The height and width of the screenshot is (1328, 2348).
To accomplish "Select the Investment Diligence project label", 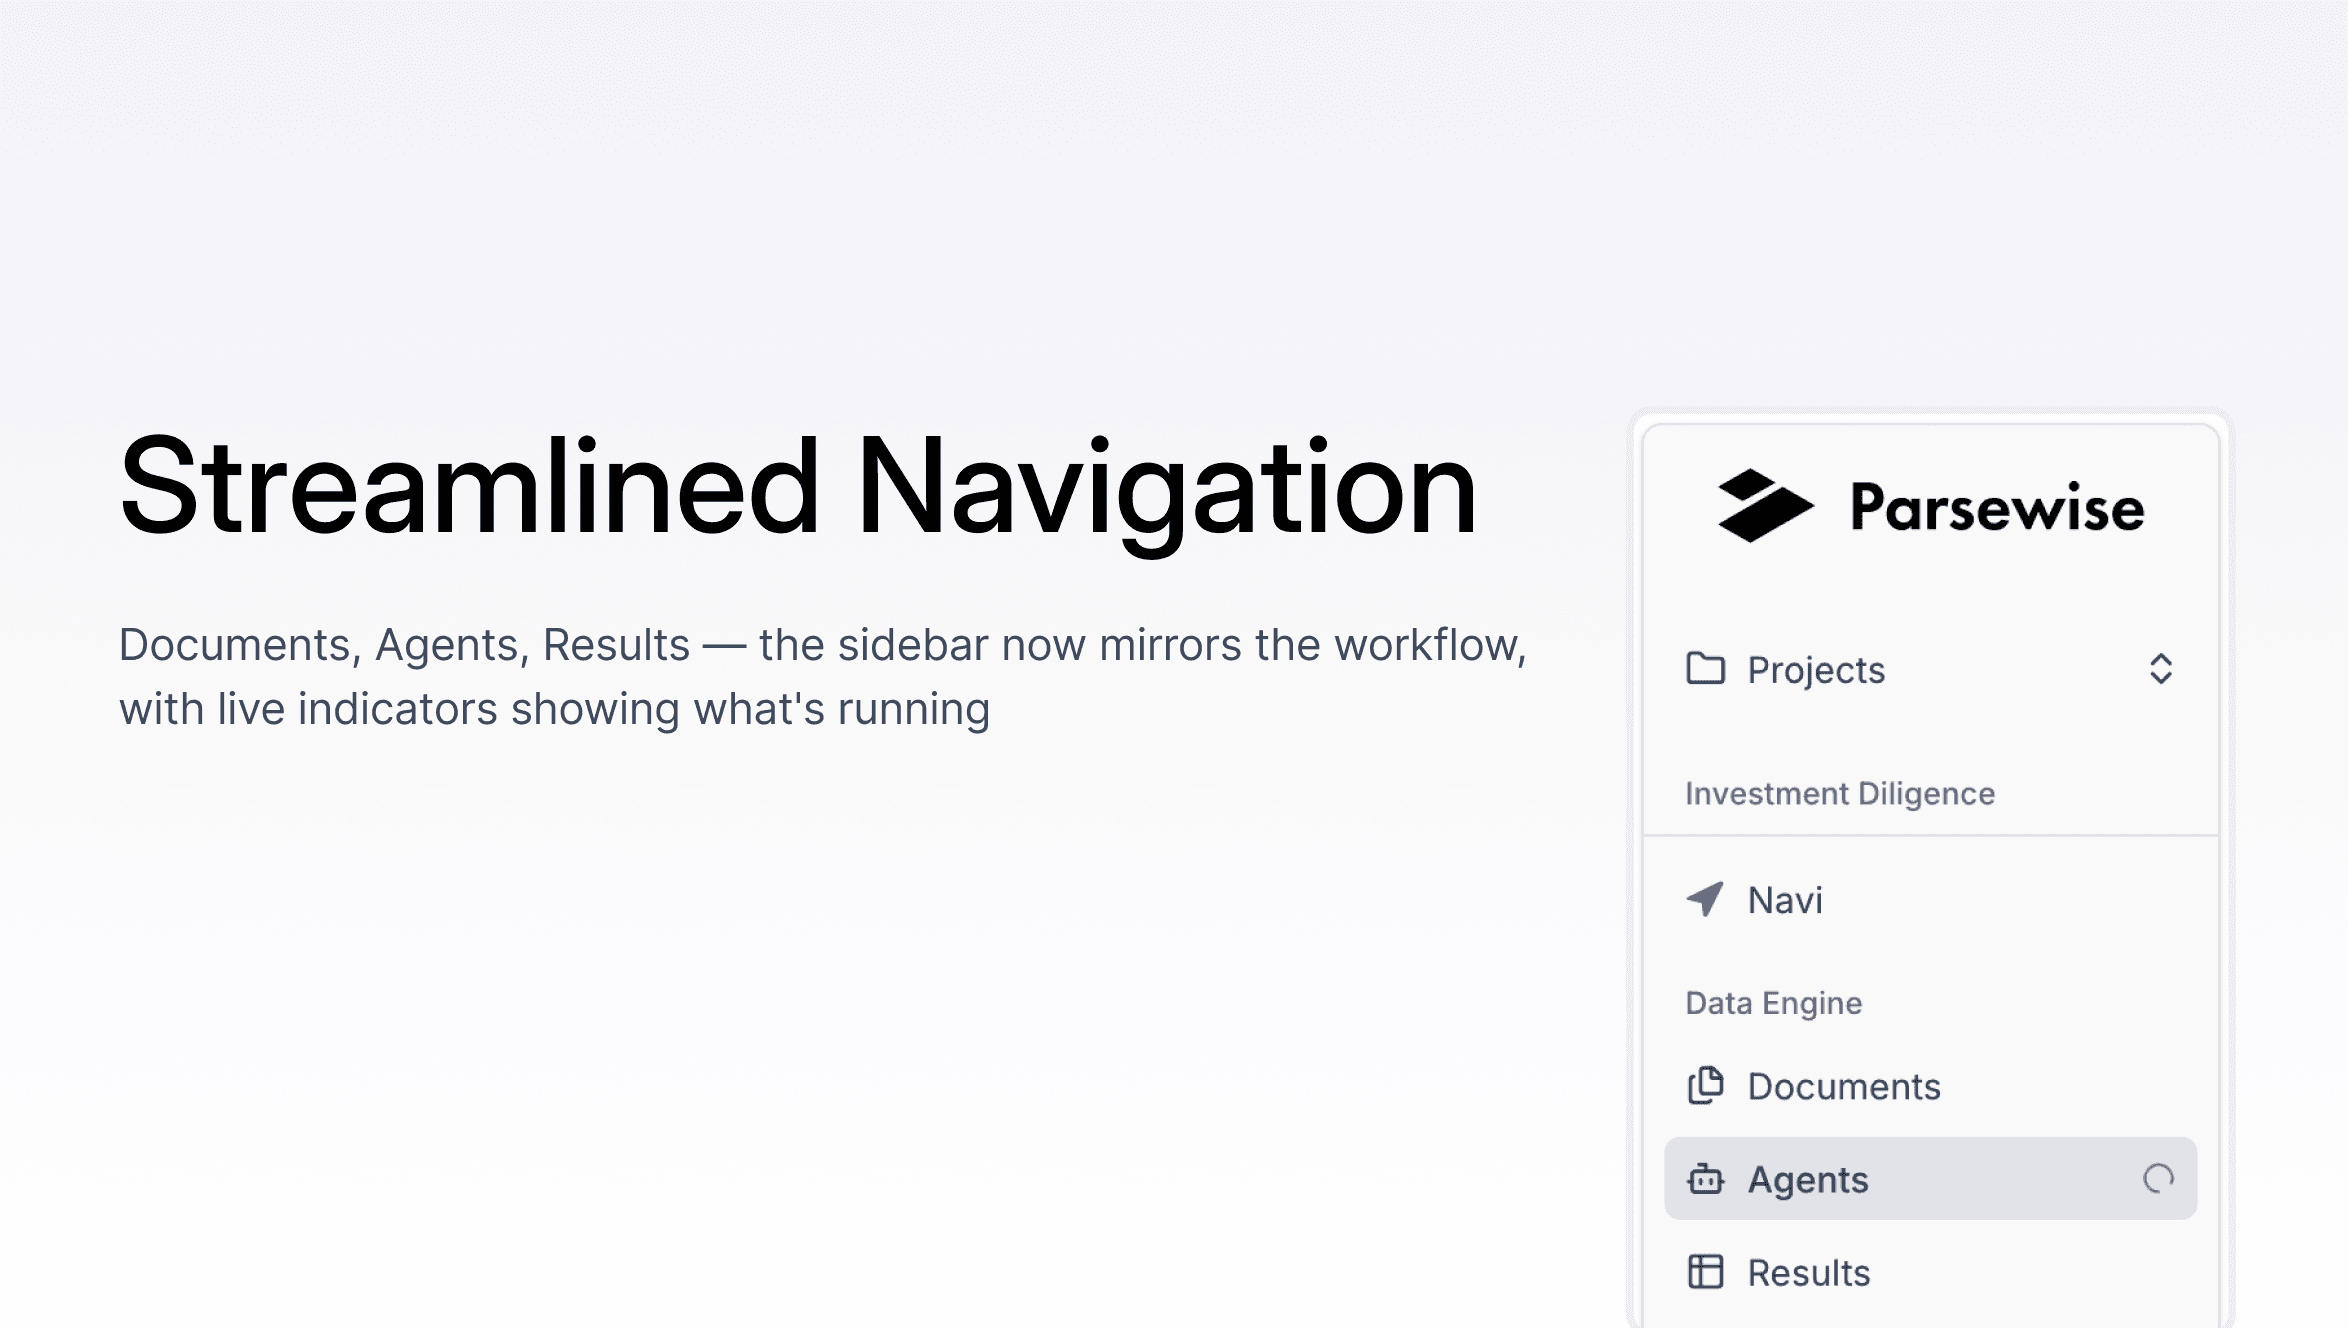I will 1839,793.
